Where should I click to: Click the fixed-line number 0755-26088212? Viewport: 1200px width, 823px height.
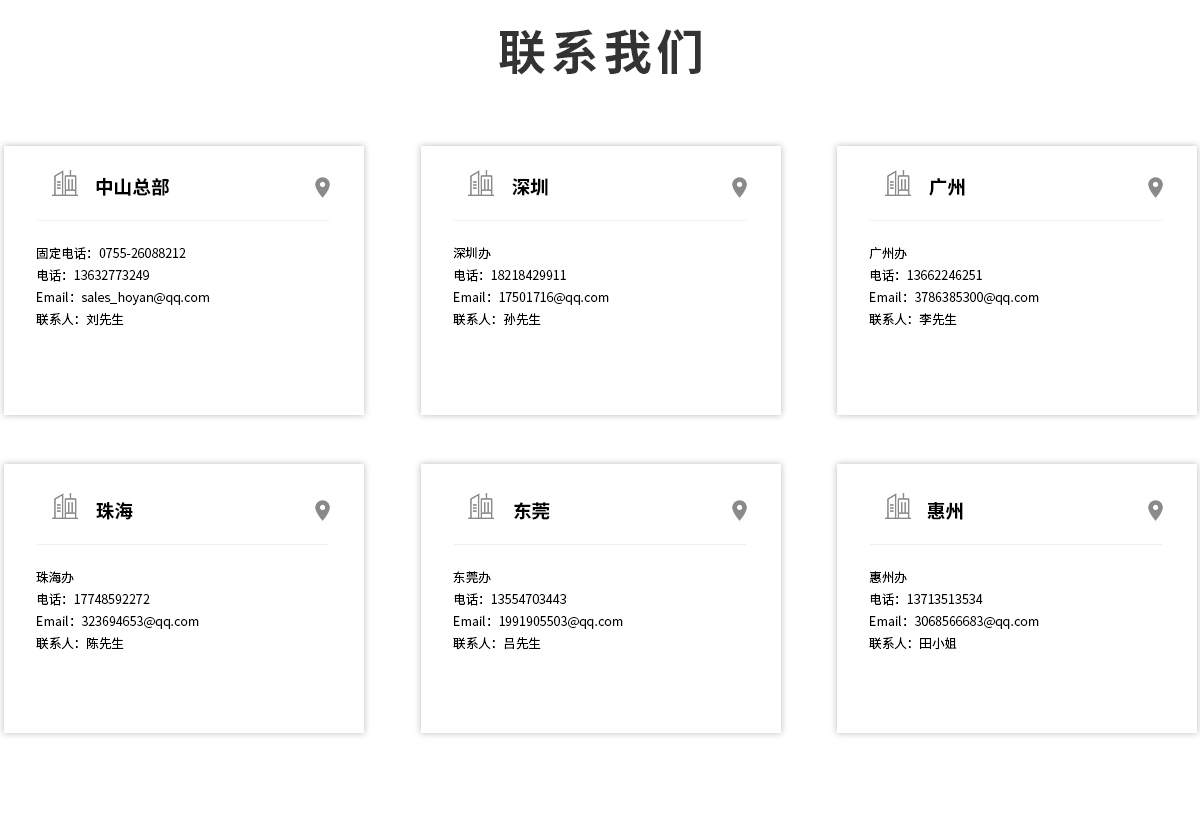pos(142,253)
